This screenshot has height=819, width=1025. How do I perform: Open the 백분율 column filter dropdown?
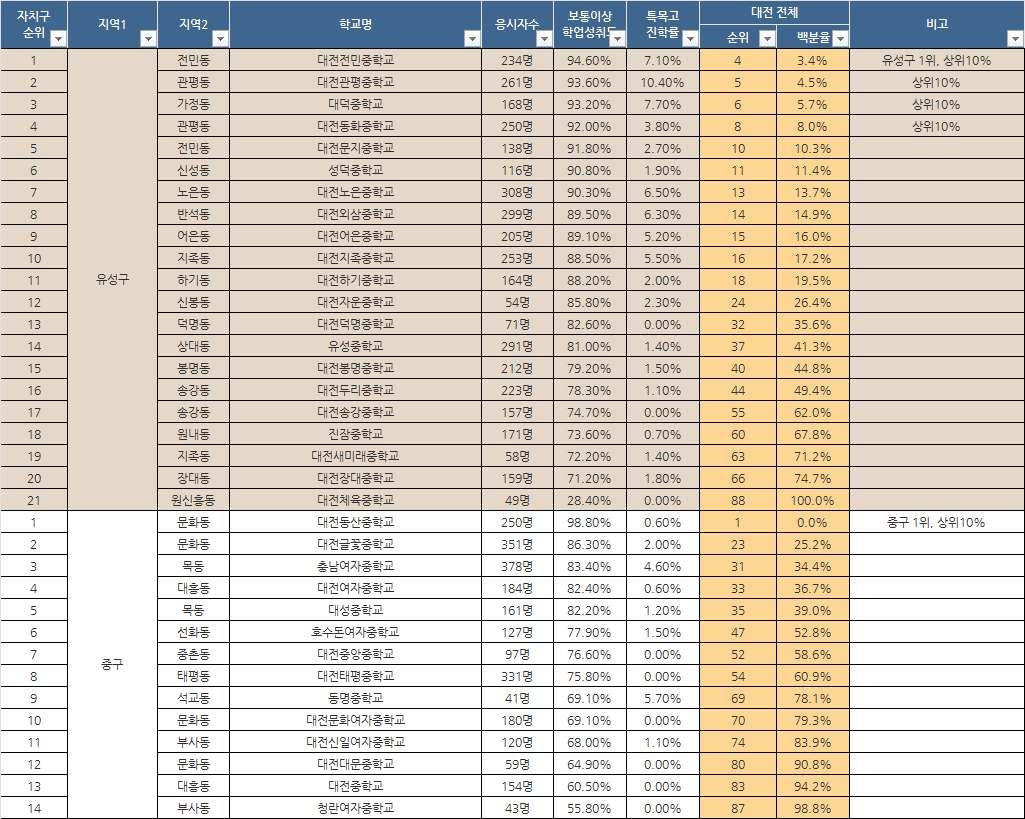click(841, 39)
